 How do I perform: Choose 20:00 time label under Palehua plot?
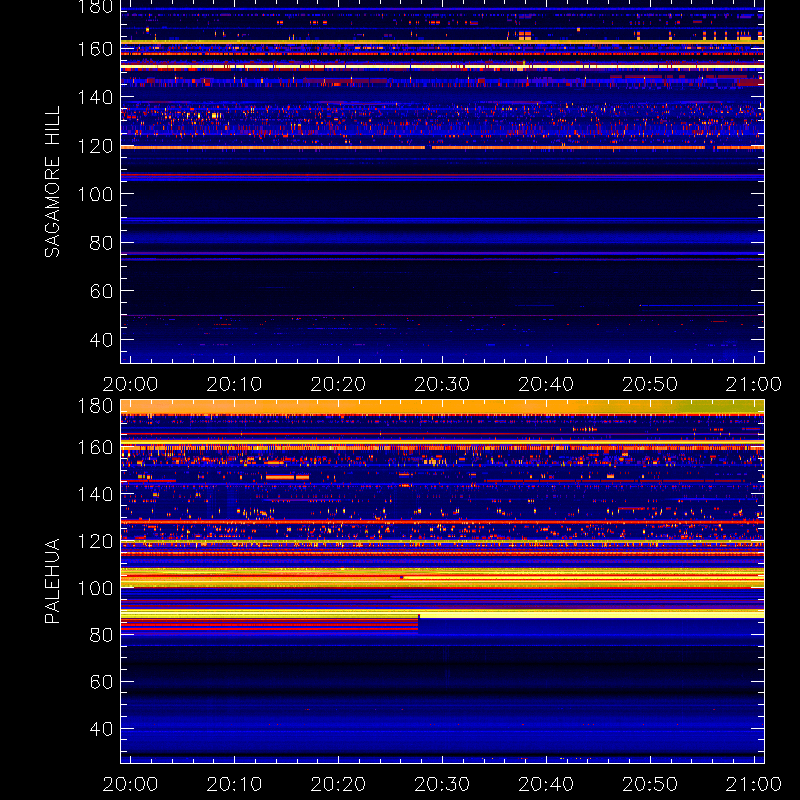pos(130,784)
